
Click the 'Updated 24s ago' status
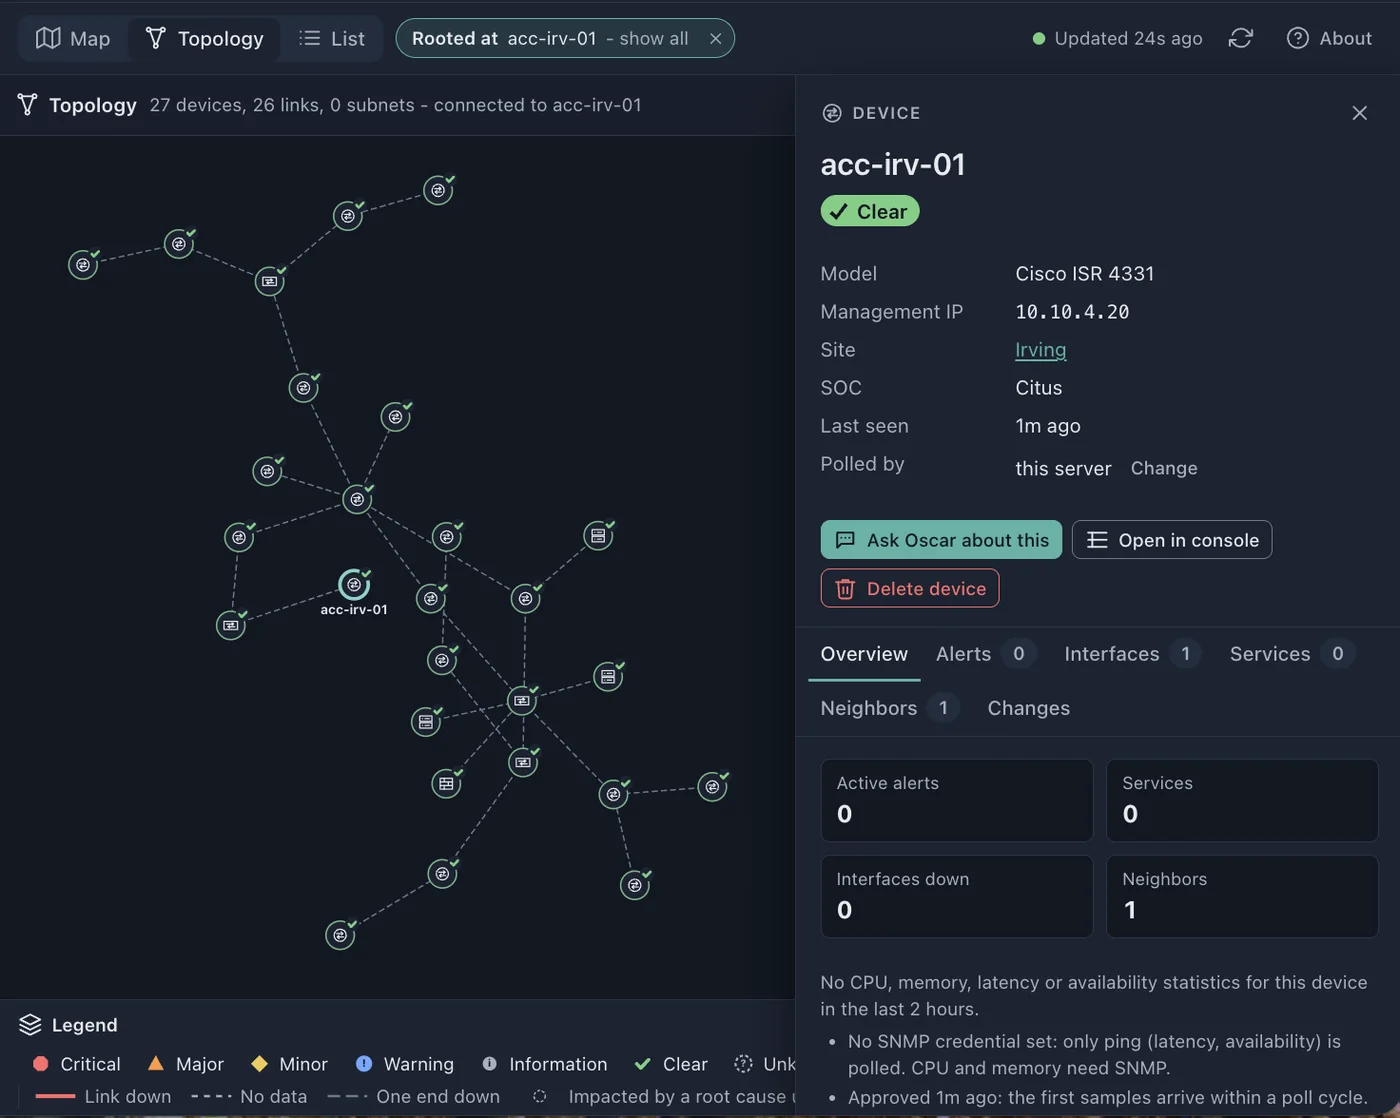click(x=1118, y=39)
